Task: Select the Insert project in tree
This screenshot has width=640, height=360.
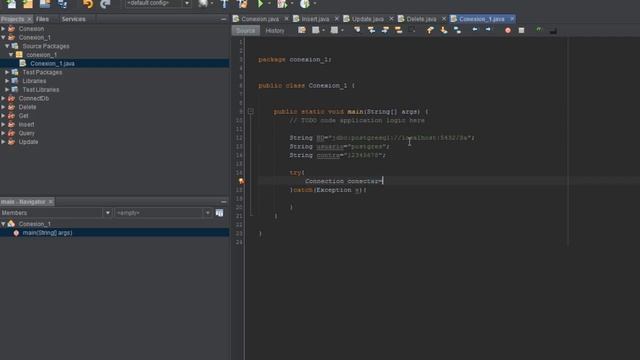Action: 26,124
